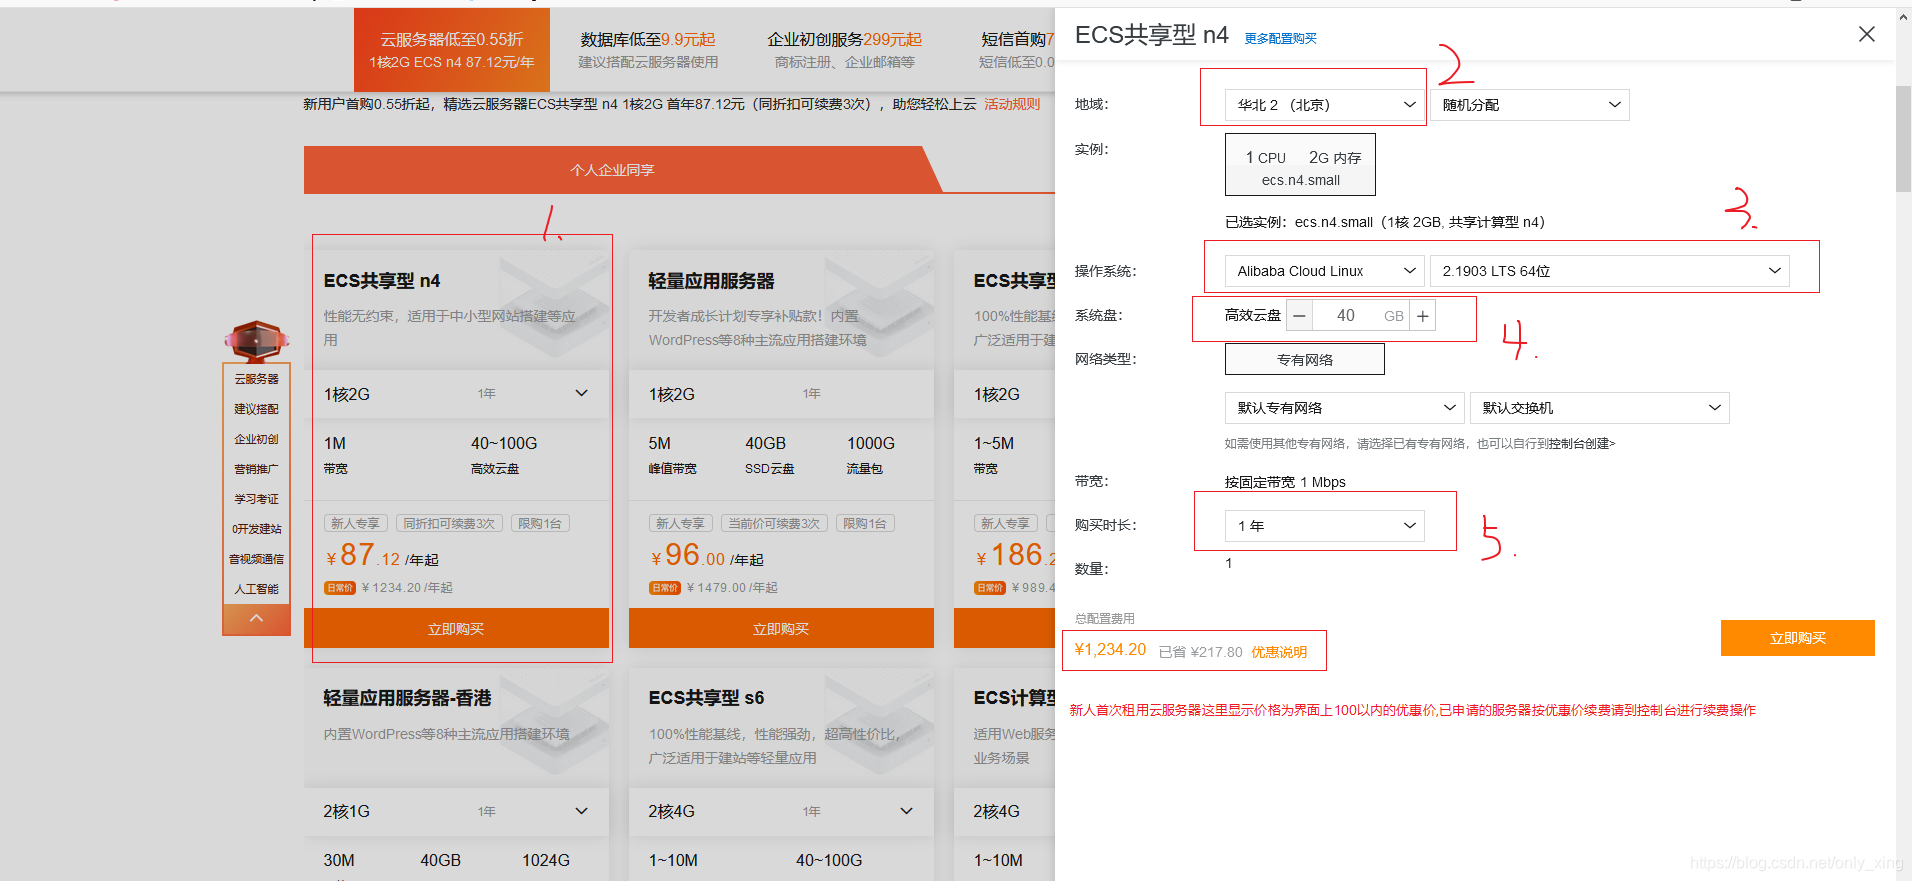Open the 1 年 purchase duration dropdown
The height and width of the screenshot is (881, 1912).
[x=1325, y=526]
